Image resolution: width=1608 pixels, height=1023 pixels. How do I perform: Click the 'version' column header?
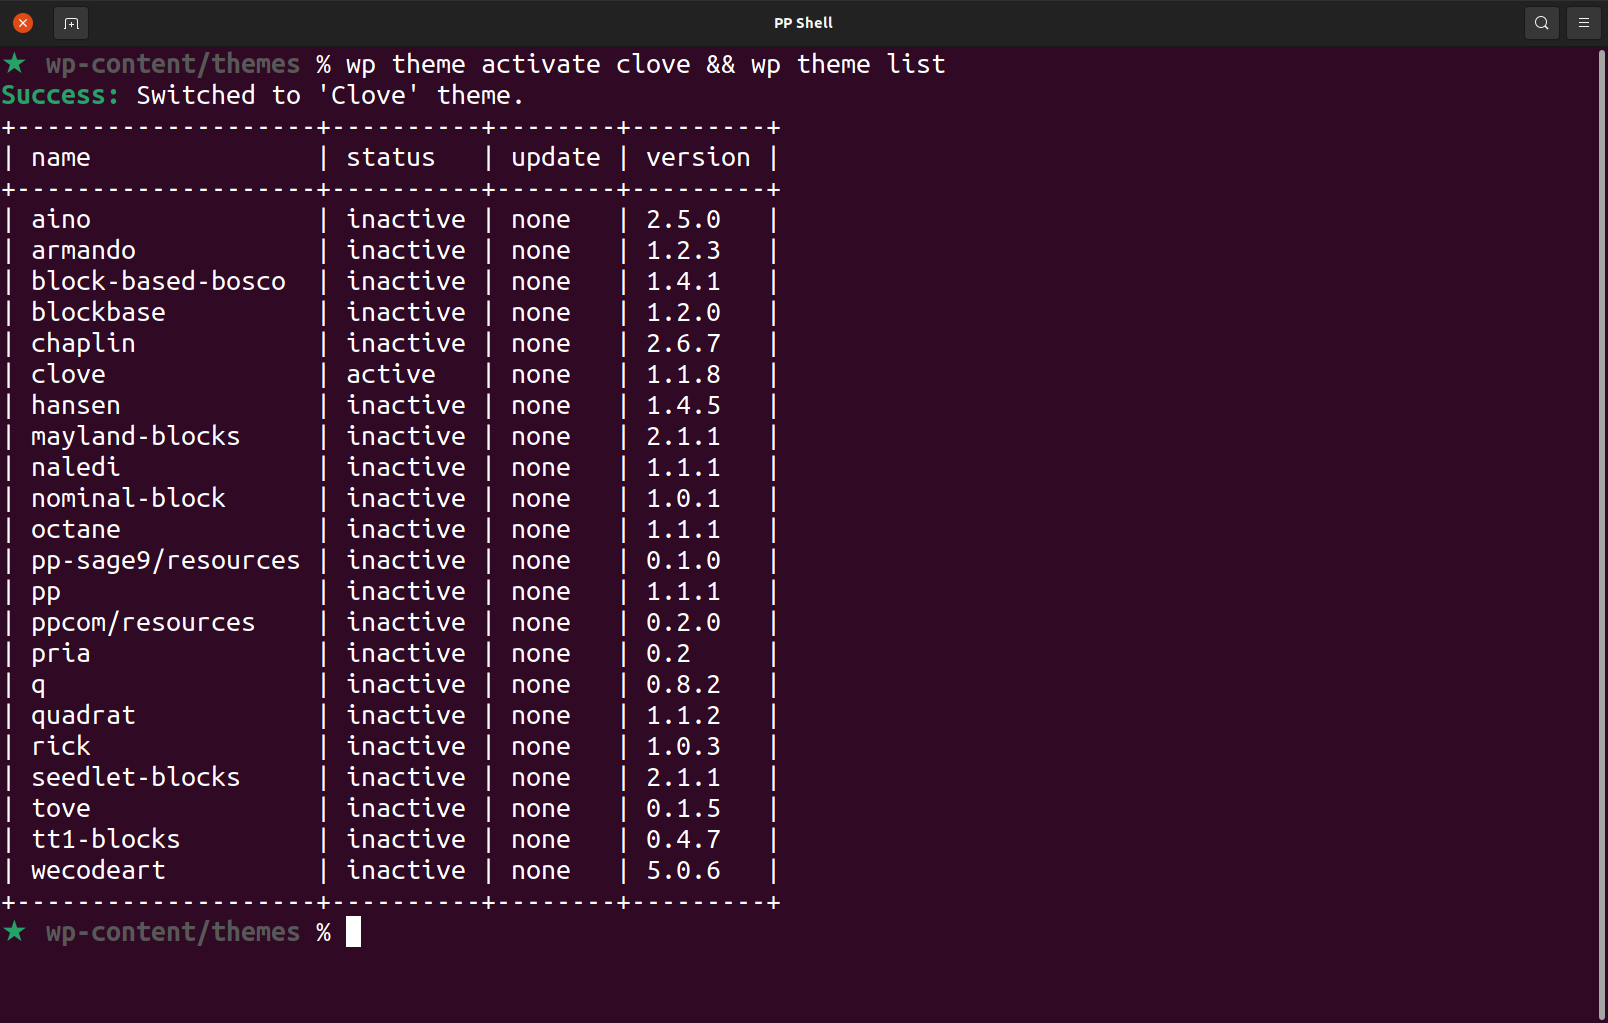coord(698,157)
